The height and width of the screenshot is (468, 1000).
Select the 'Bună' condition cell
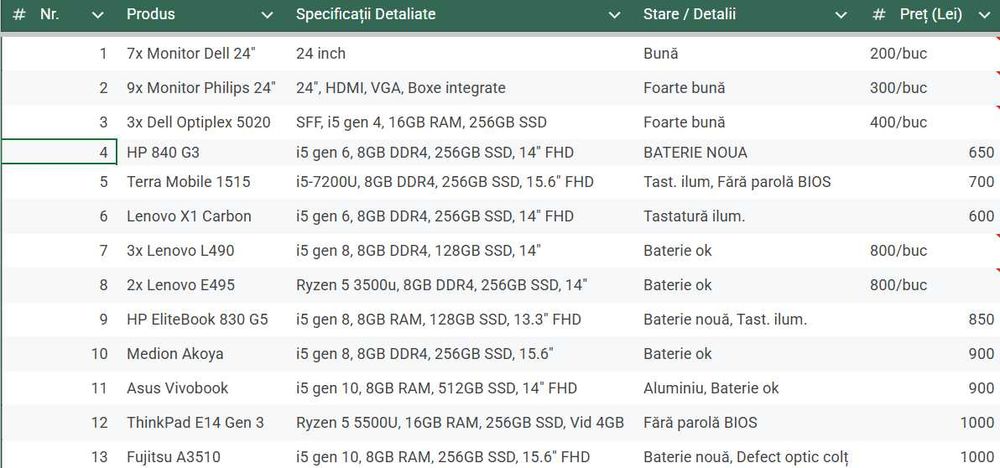[x=661, y=54]
